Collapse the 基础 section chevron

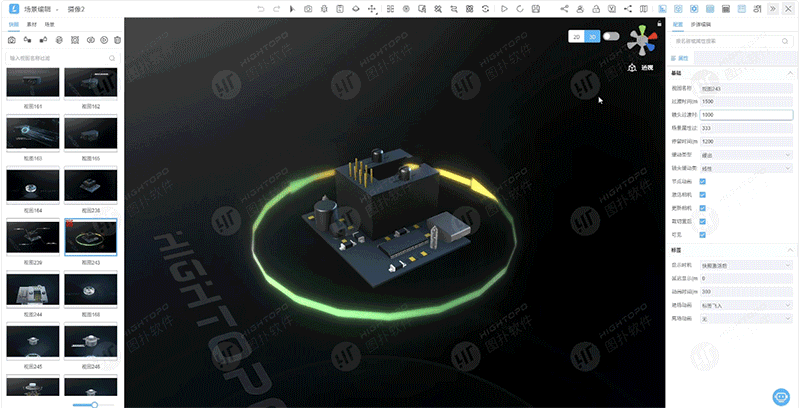[x=790, y=73]
